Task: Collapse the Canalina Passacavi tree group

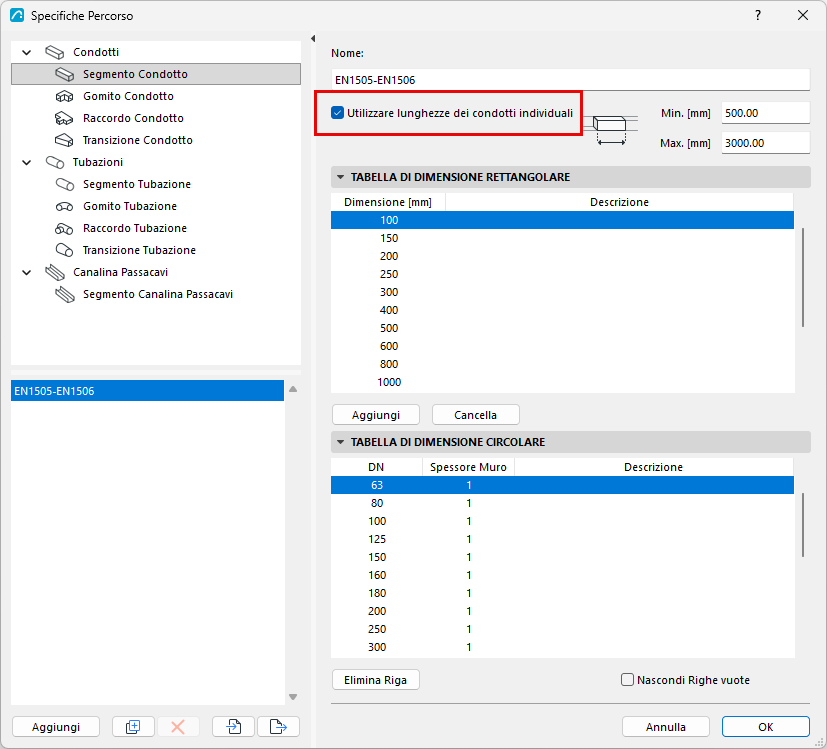Action: [x=26, y=272]
